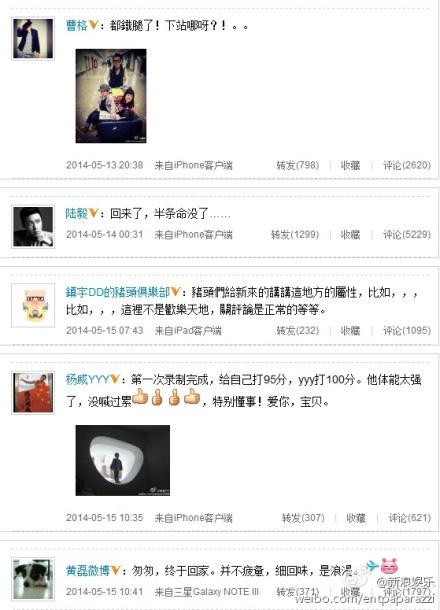Click the verified V badge next to 陆毅
Viewport: 440px width, 610px height.
point(93,213)
